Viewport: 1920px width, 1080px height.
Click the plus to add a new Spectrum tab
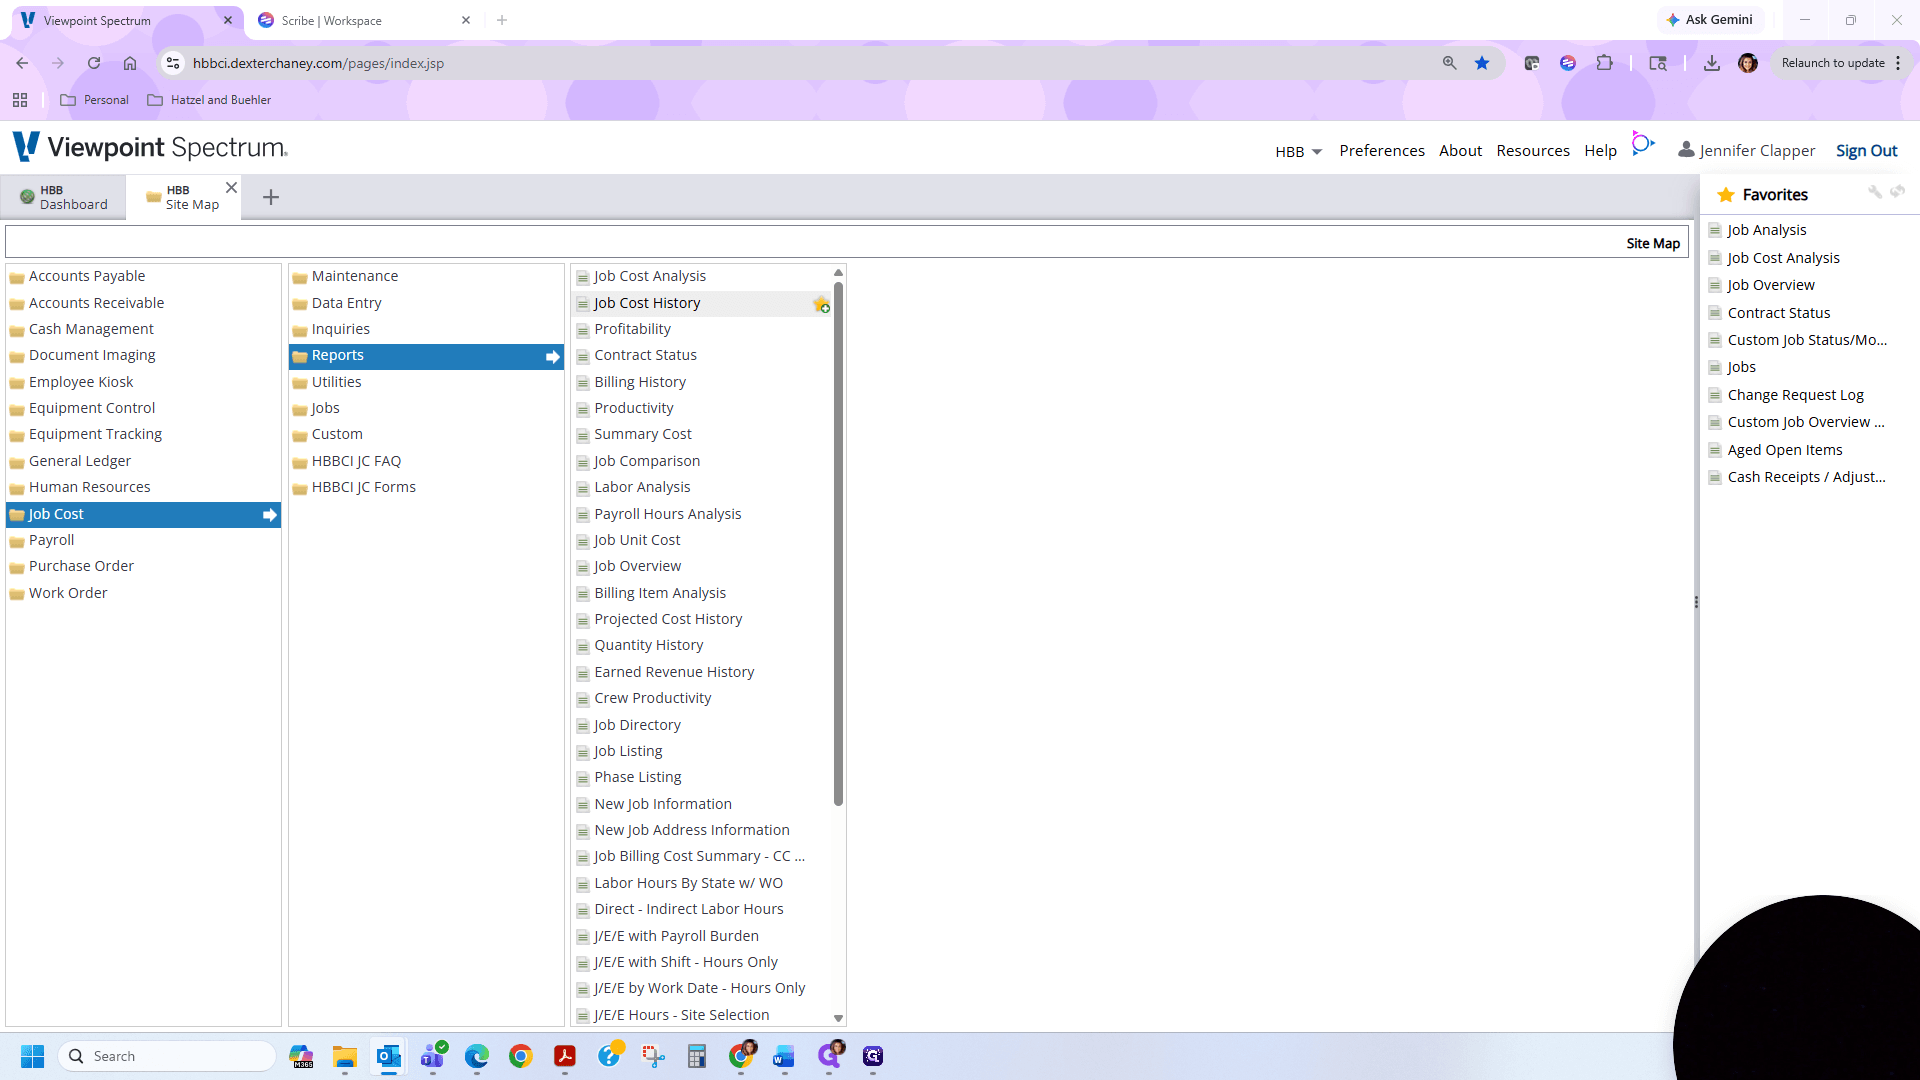[x=271, y=197]
